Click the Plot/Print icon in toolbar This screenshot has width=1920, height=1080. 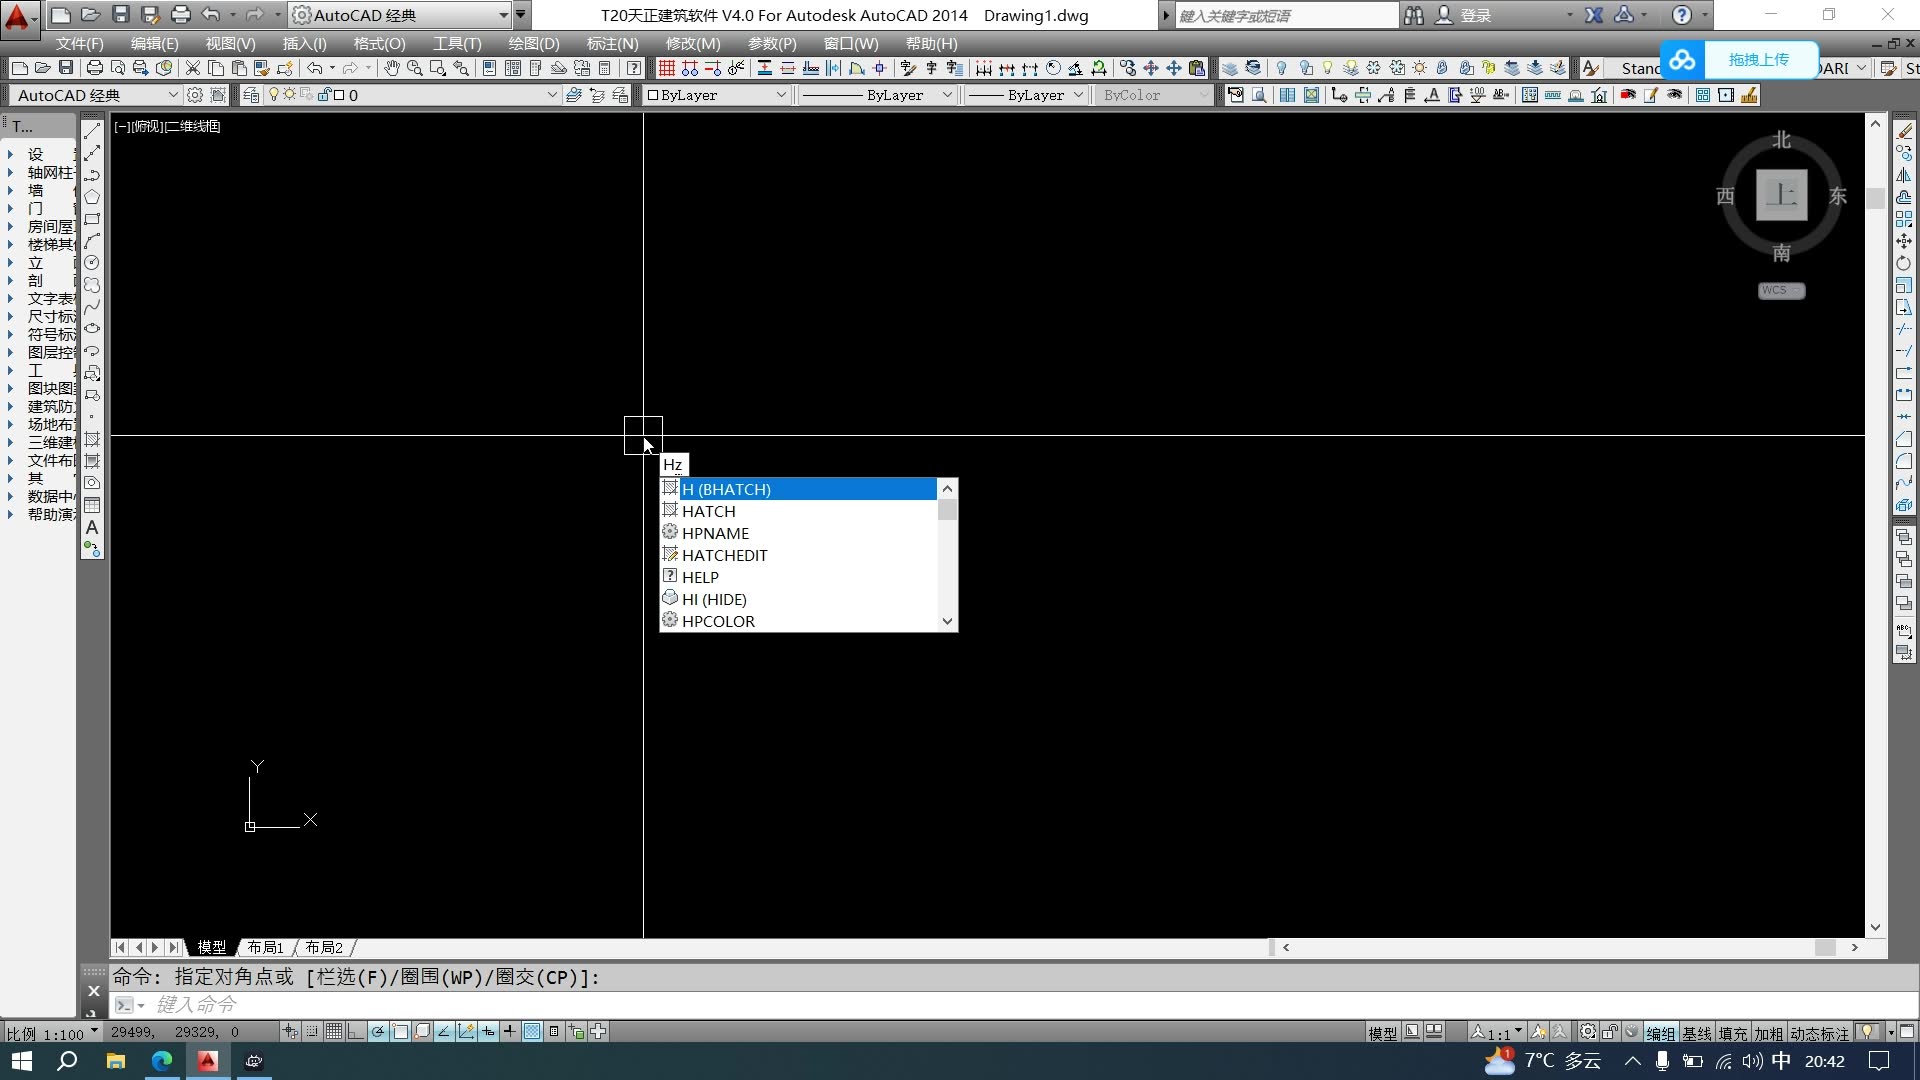click(94, 68)
